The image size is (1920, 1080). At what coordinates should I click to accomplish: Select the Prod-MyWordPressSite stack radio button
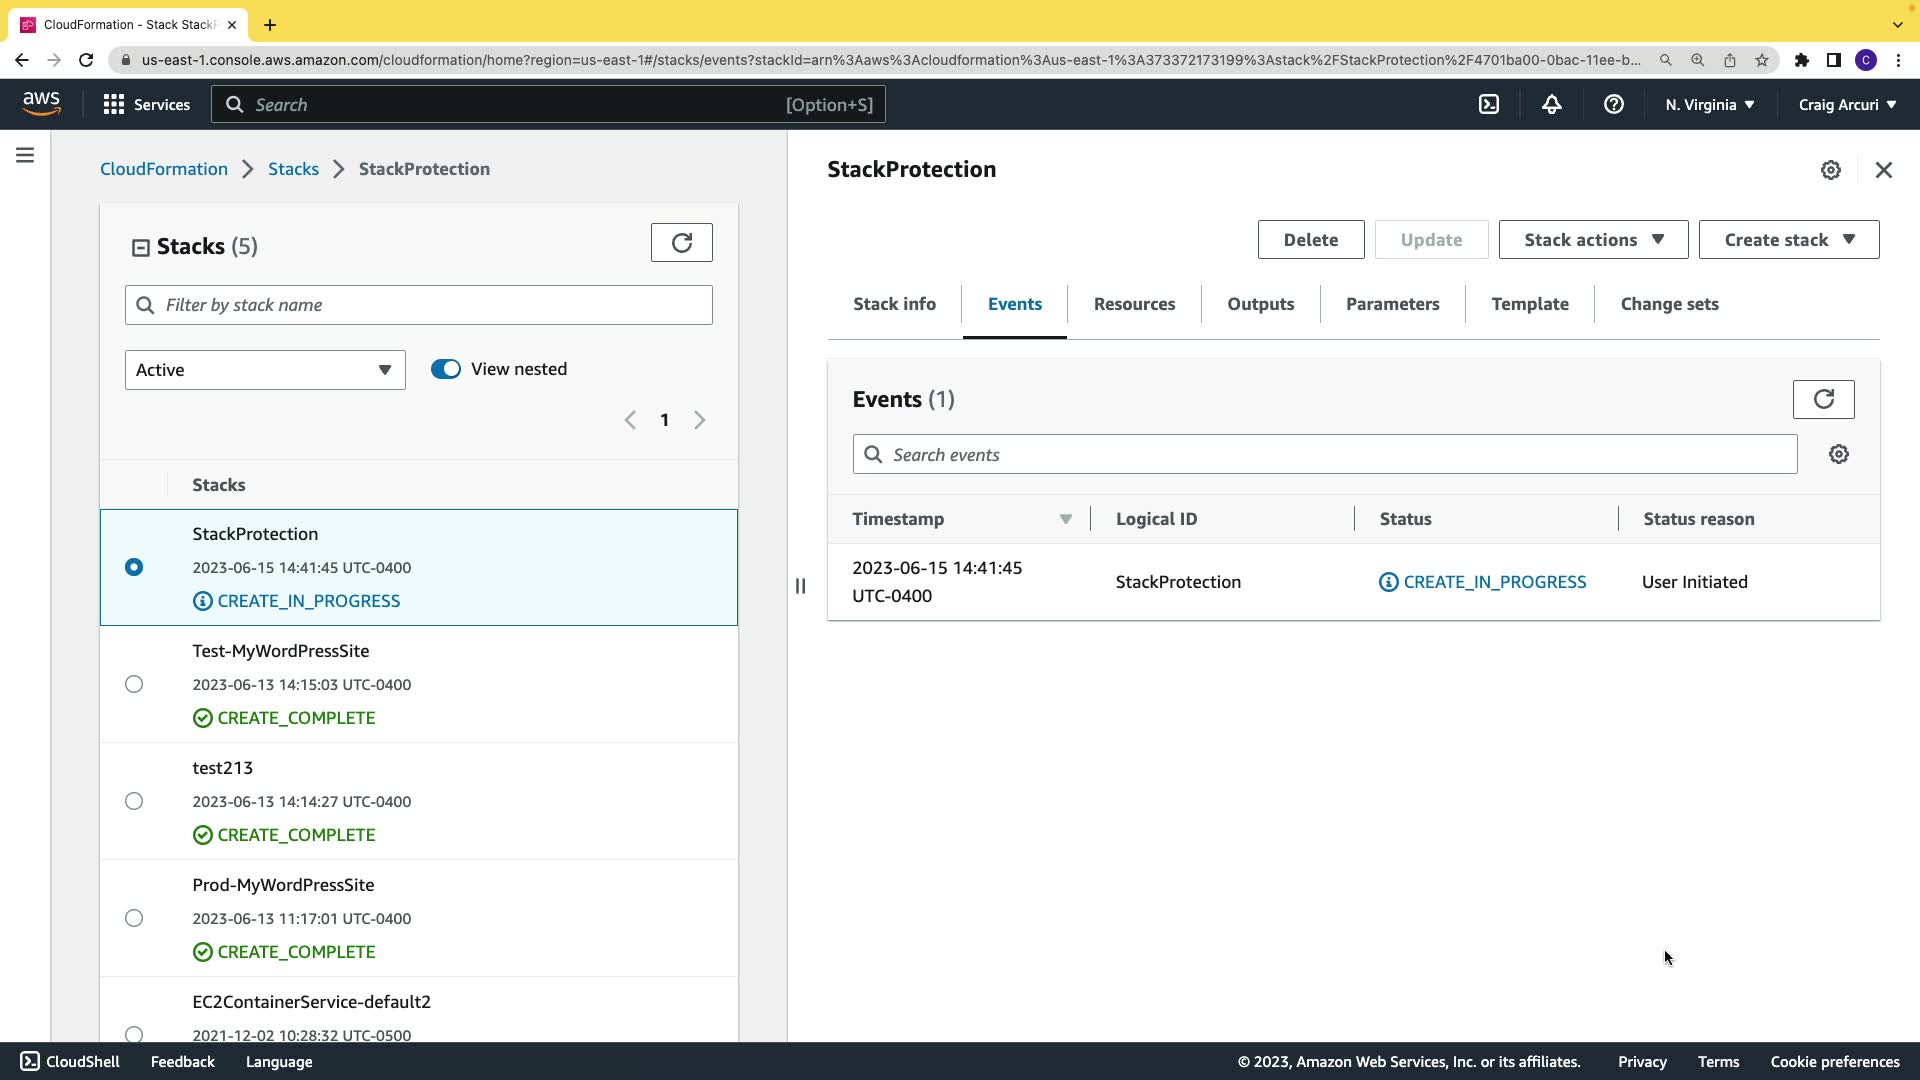[x=134, y=918]
